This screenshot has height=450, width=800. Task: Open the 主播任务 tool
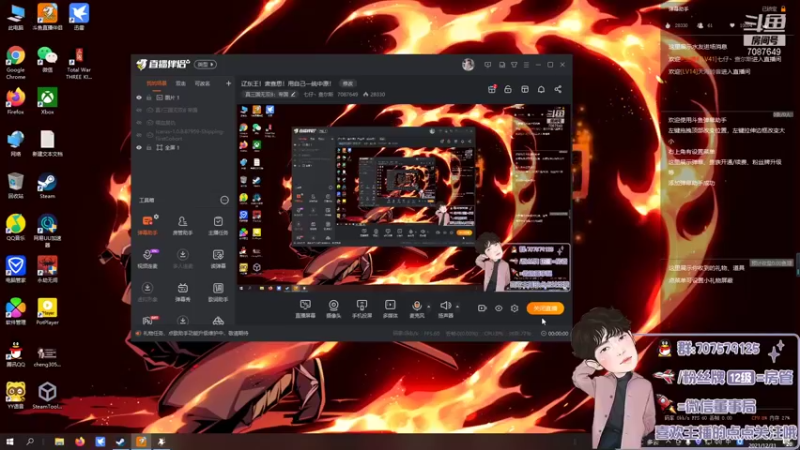[218, 225]
